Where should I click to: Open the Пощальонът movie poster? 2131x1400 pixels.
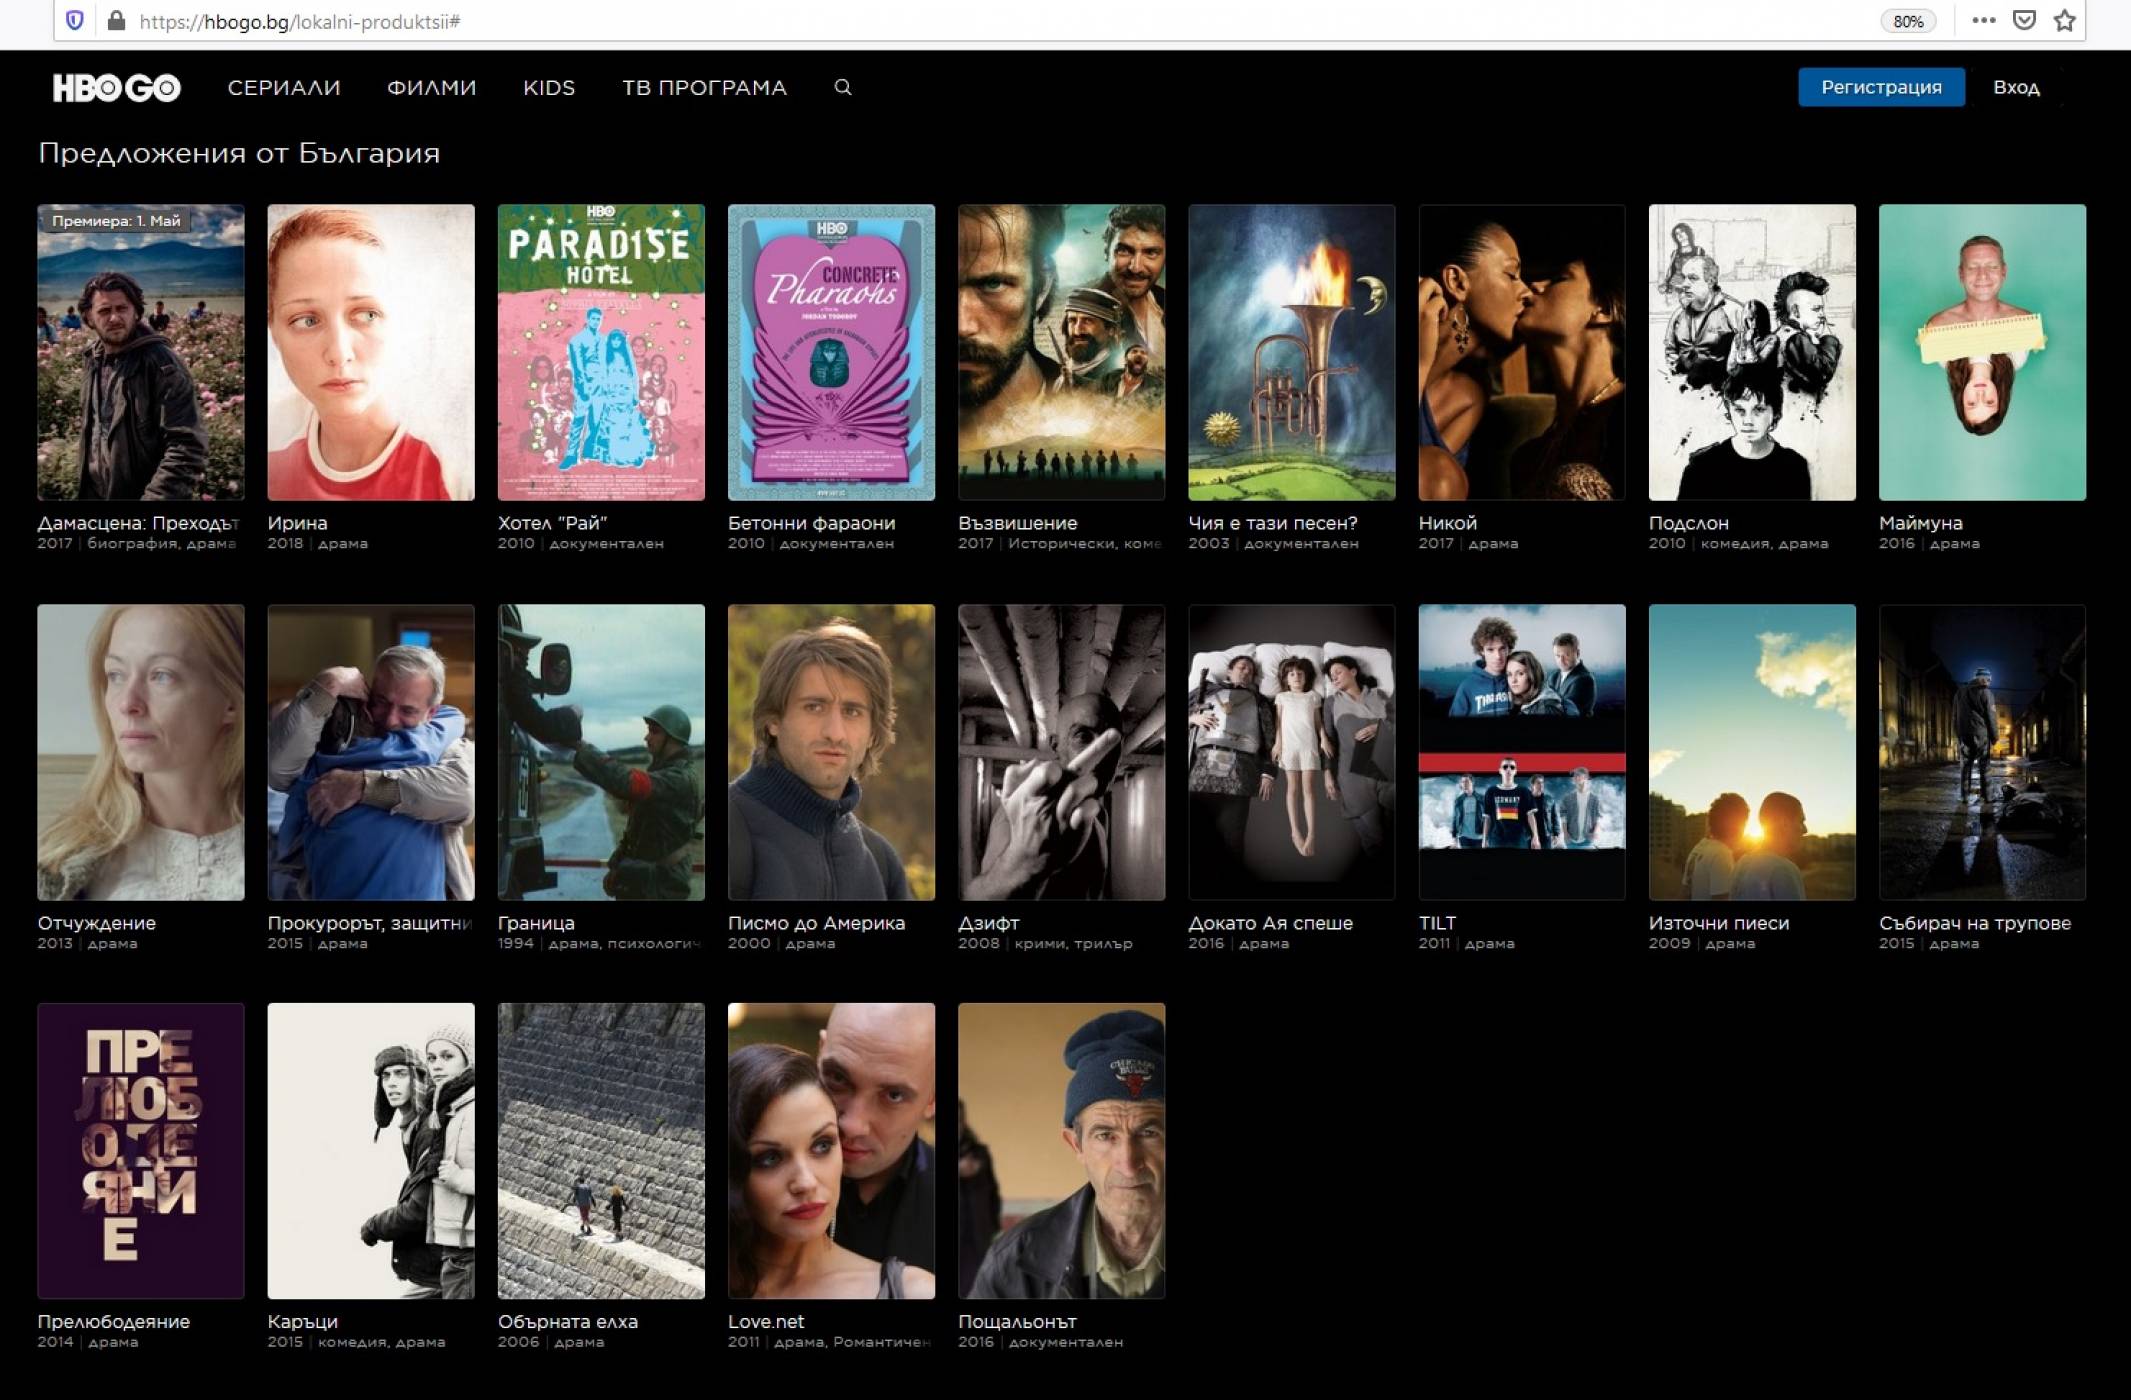pyautogui.click(x=1061, y=1151)
